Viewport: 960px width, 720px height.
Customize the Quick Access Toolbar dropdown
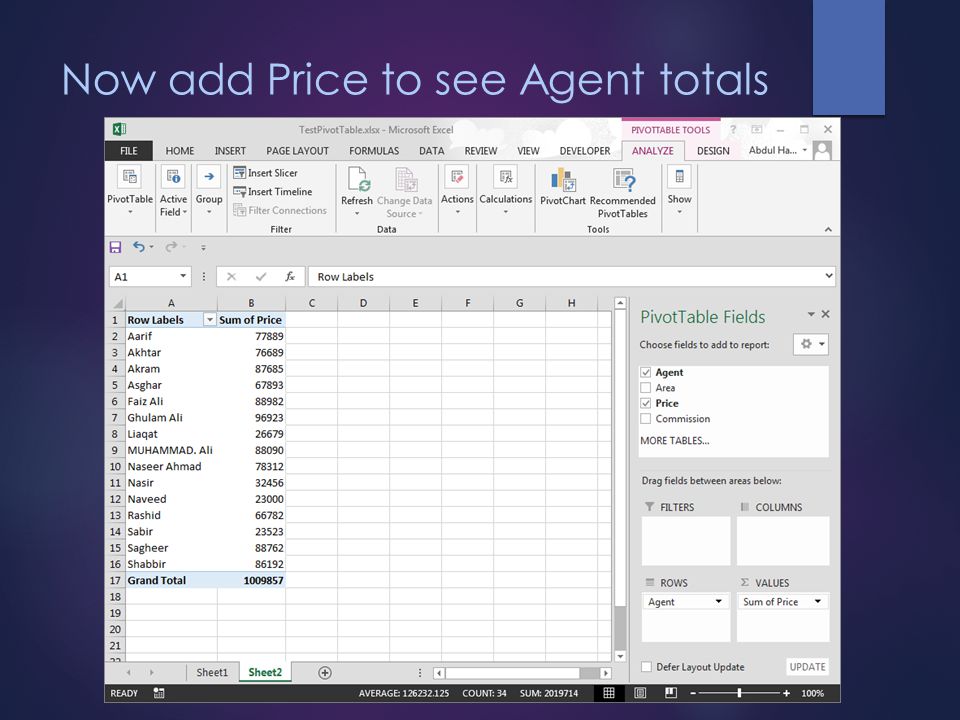coord(203,247)
